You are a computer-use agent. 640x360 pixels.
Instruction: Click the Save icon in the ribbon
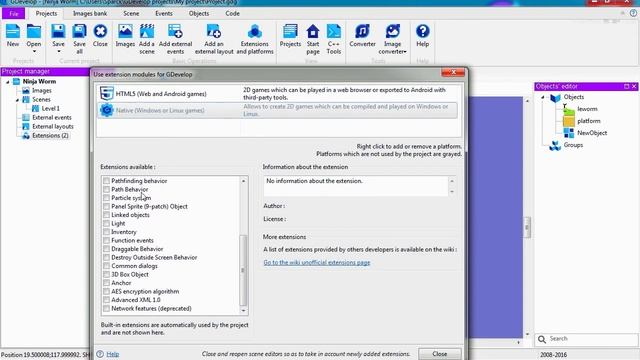pyautogui.click(x=58, y=32)
